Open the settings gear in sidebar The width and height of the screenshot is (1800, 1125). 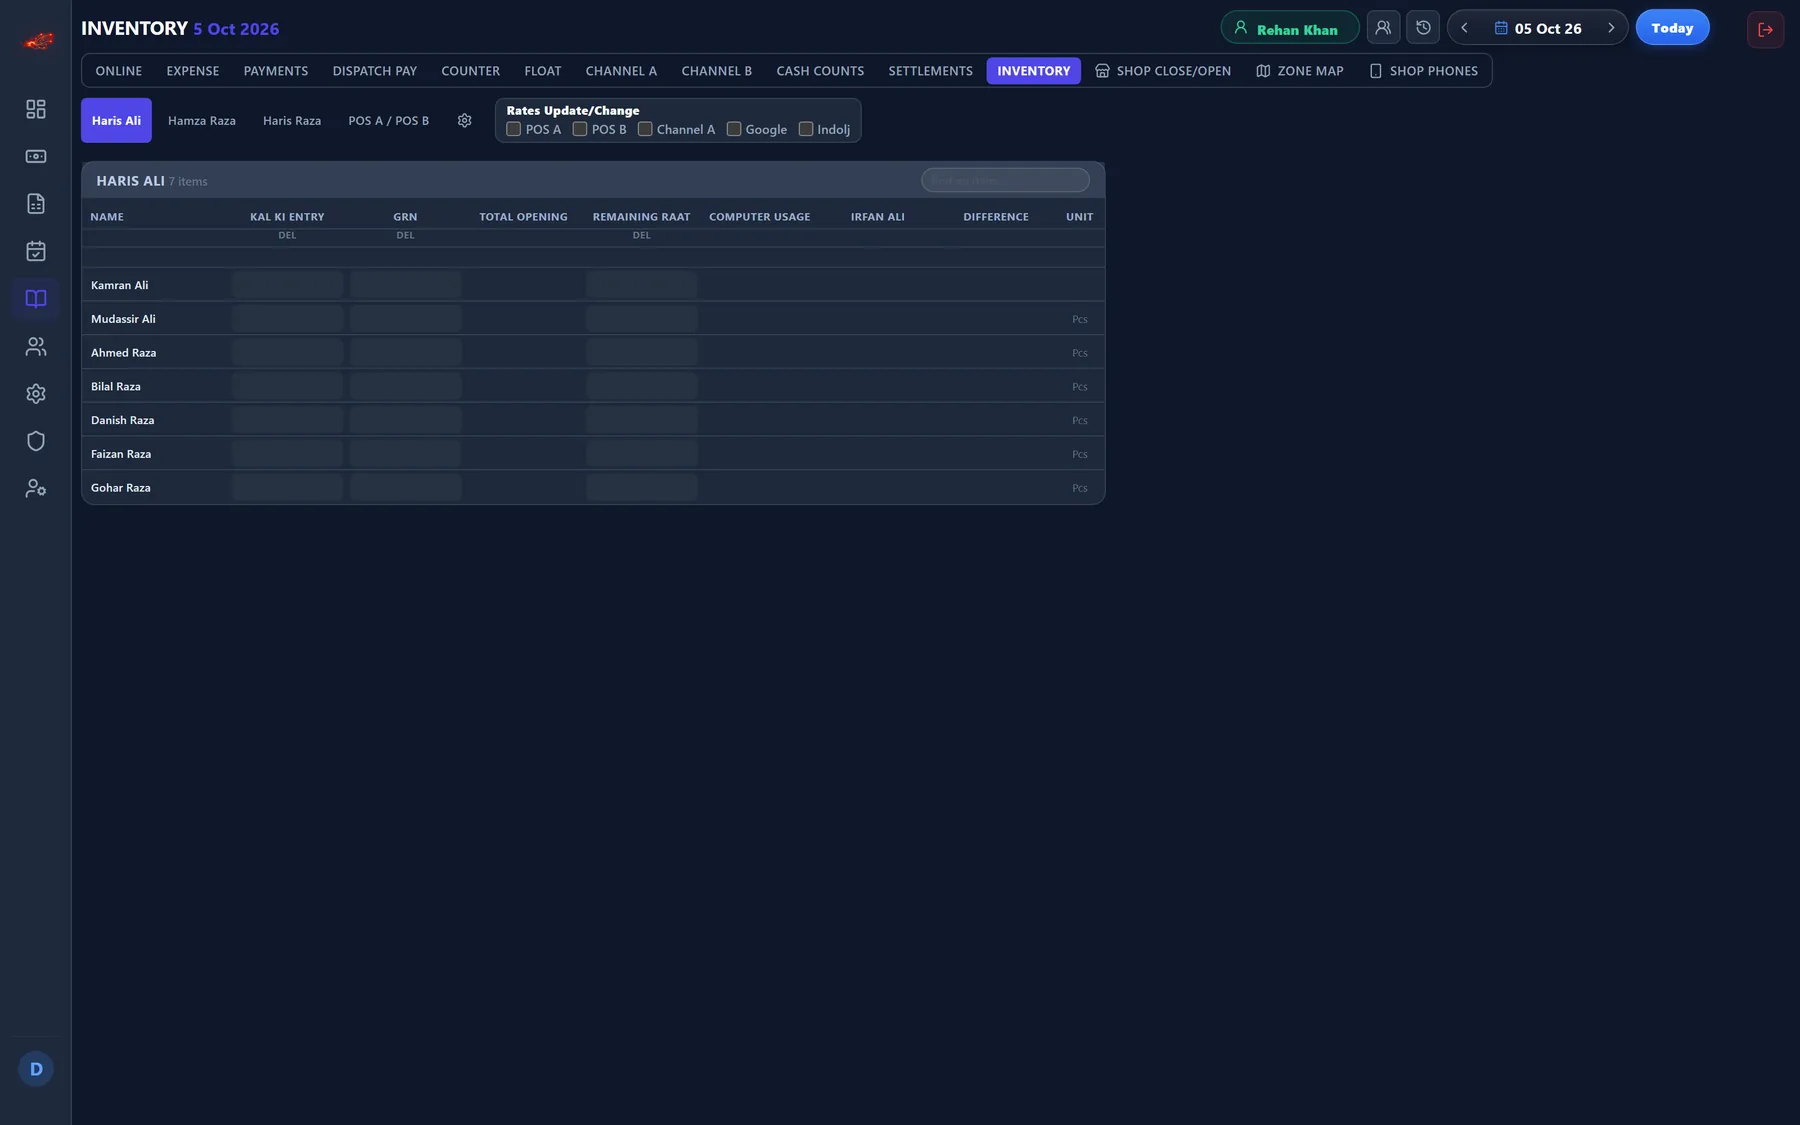pyautogui.click(x=36, y=394)
